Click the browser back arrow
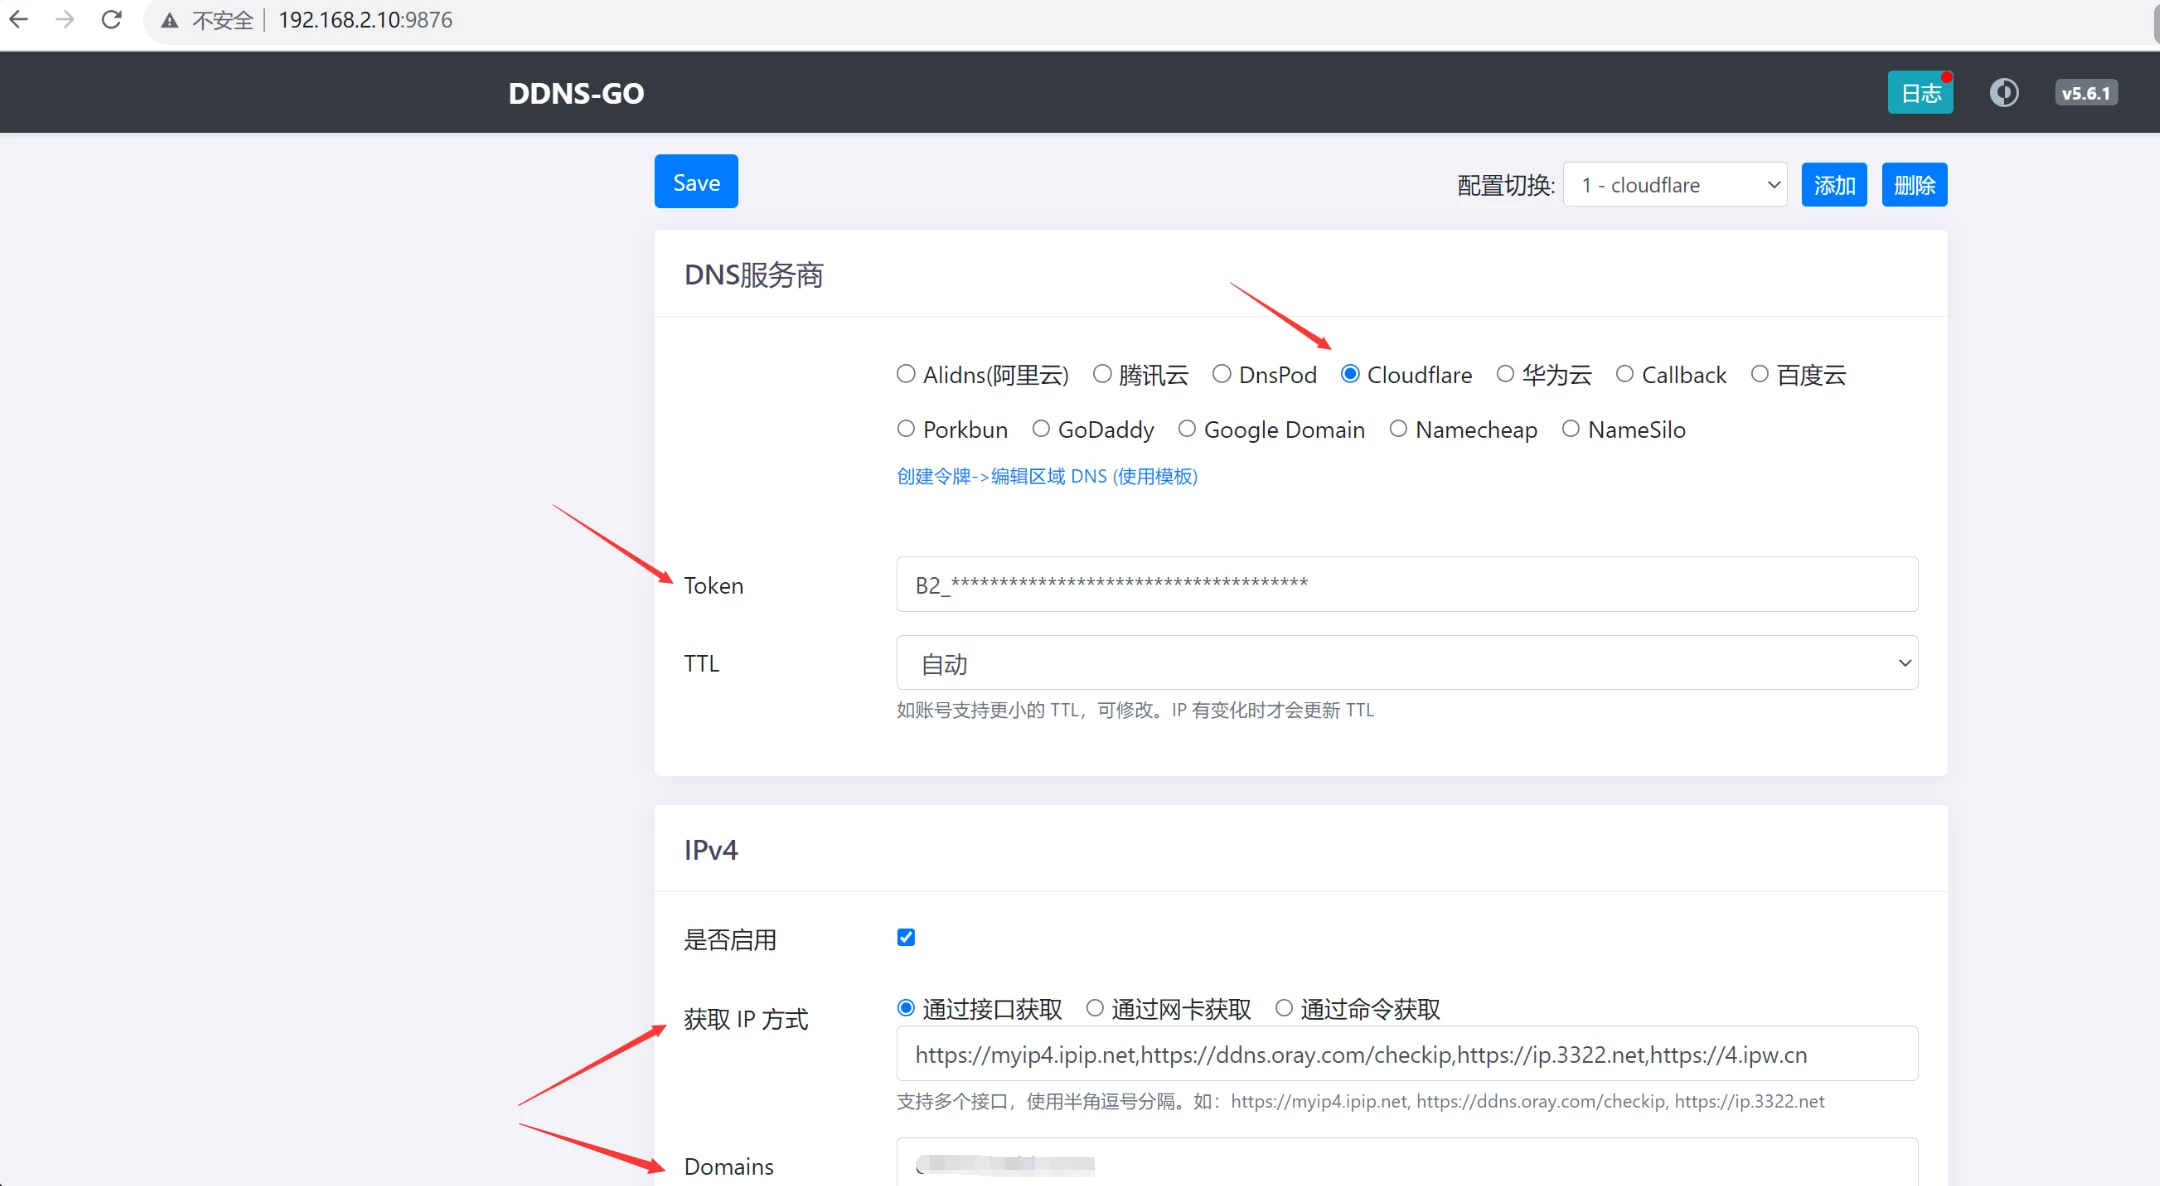 (x=19, y=20)
